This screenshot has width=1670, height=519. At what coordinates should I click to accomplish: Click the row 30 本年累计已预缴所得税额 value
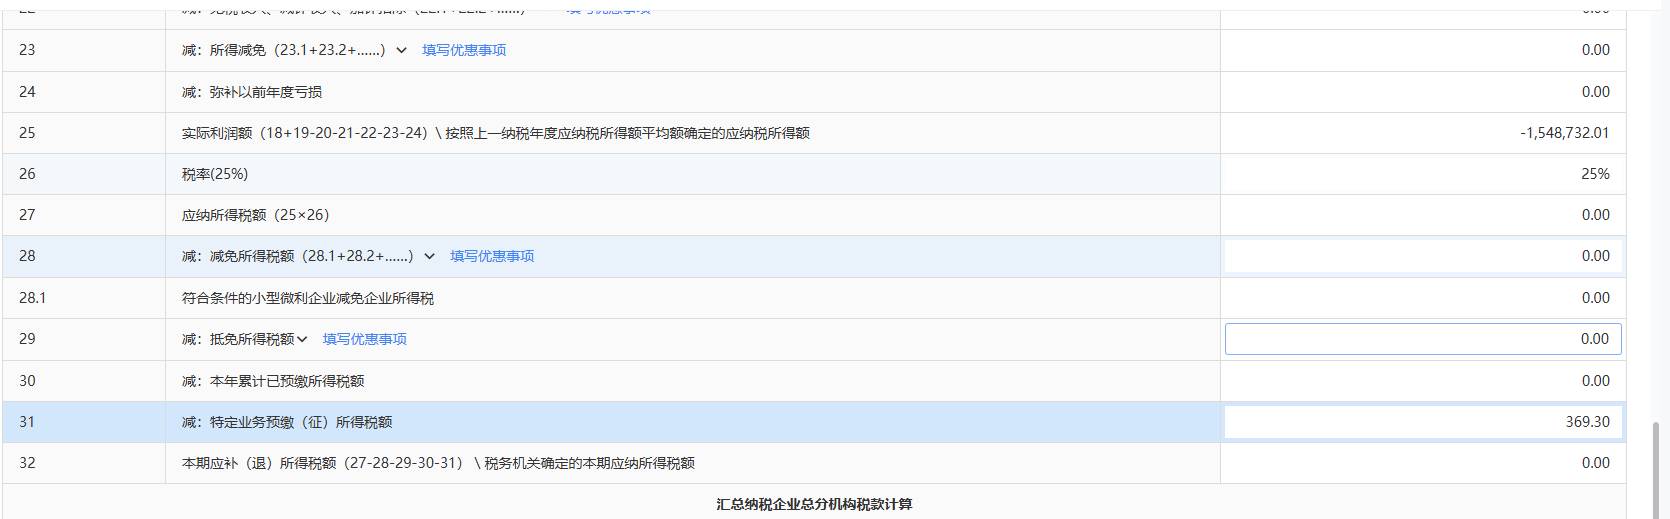click(x=1595, y=381)
